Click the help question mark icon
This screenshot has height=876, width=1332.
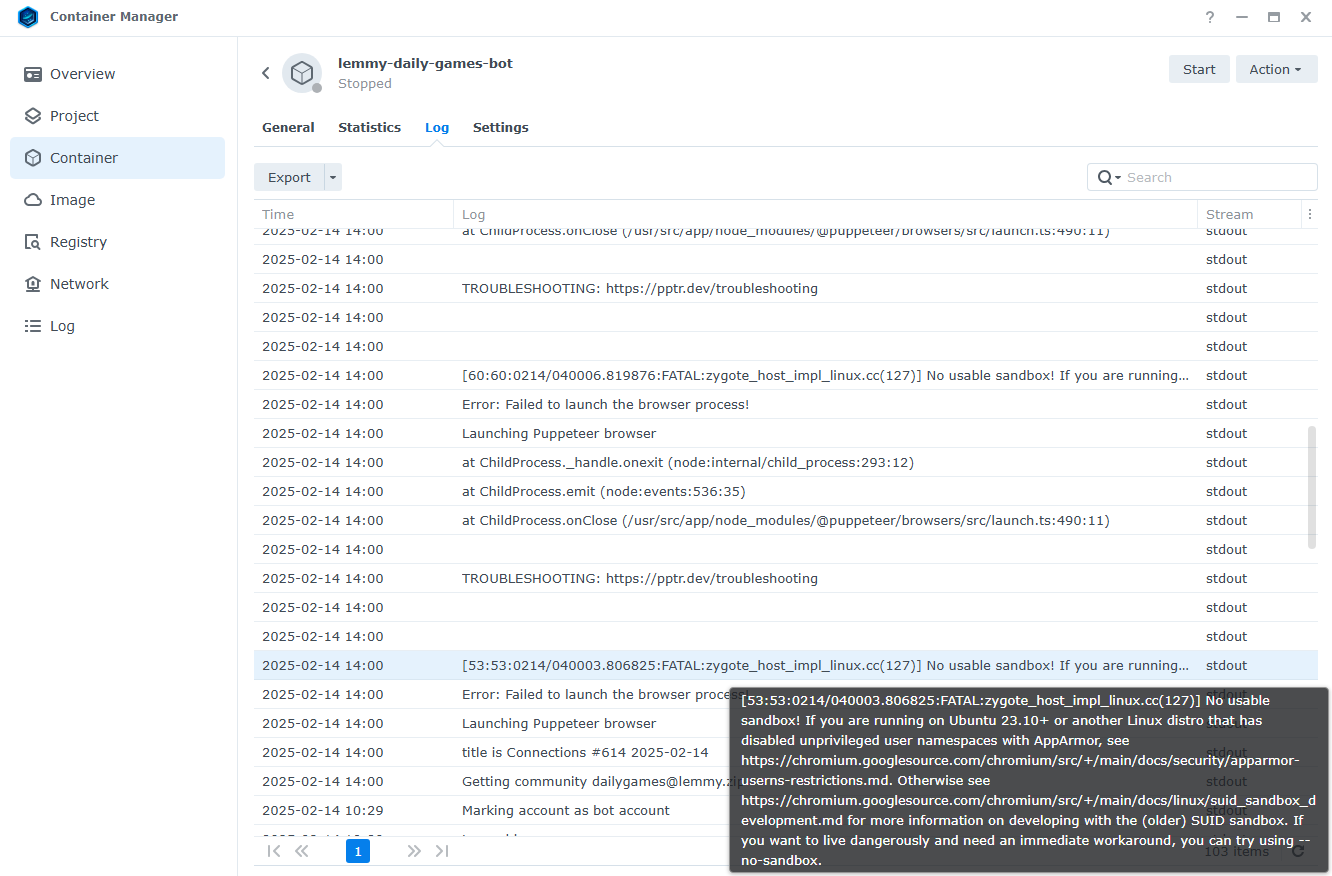1209,17
